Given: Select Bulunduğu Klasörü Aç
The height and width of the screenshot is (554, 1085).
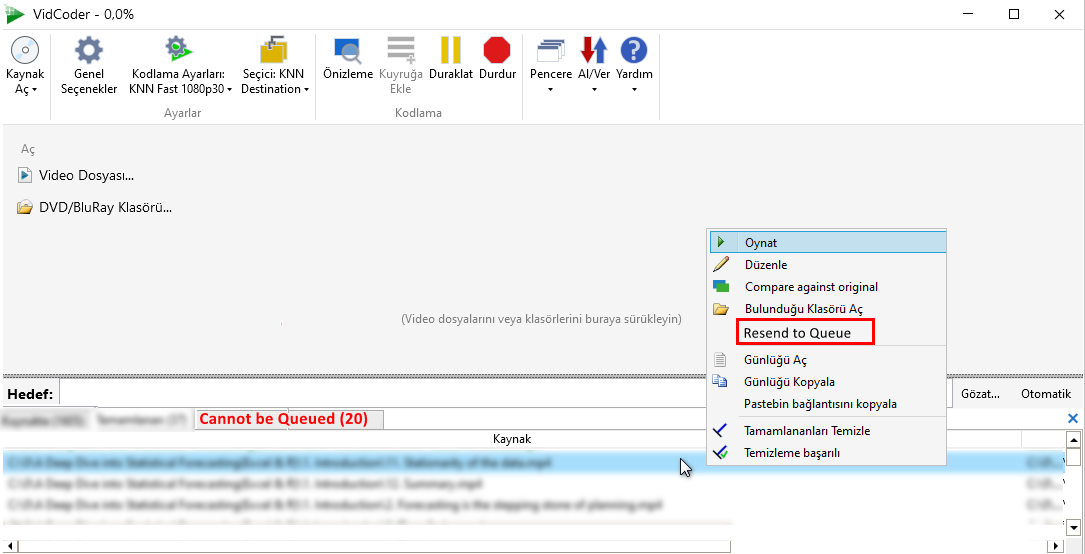Looking at the screenshot, I should pyautogui.click(x=828, y=308).
